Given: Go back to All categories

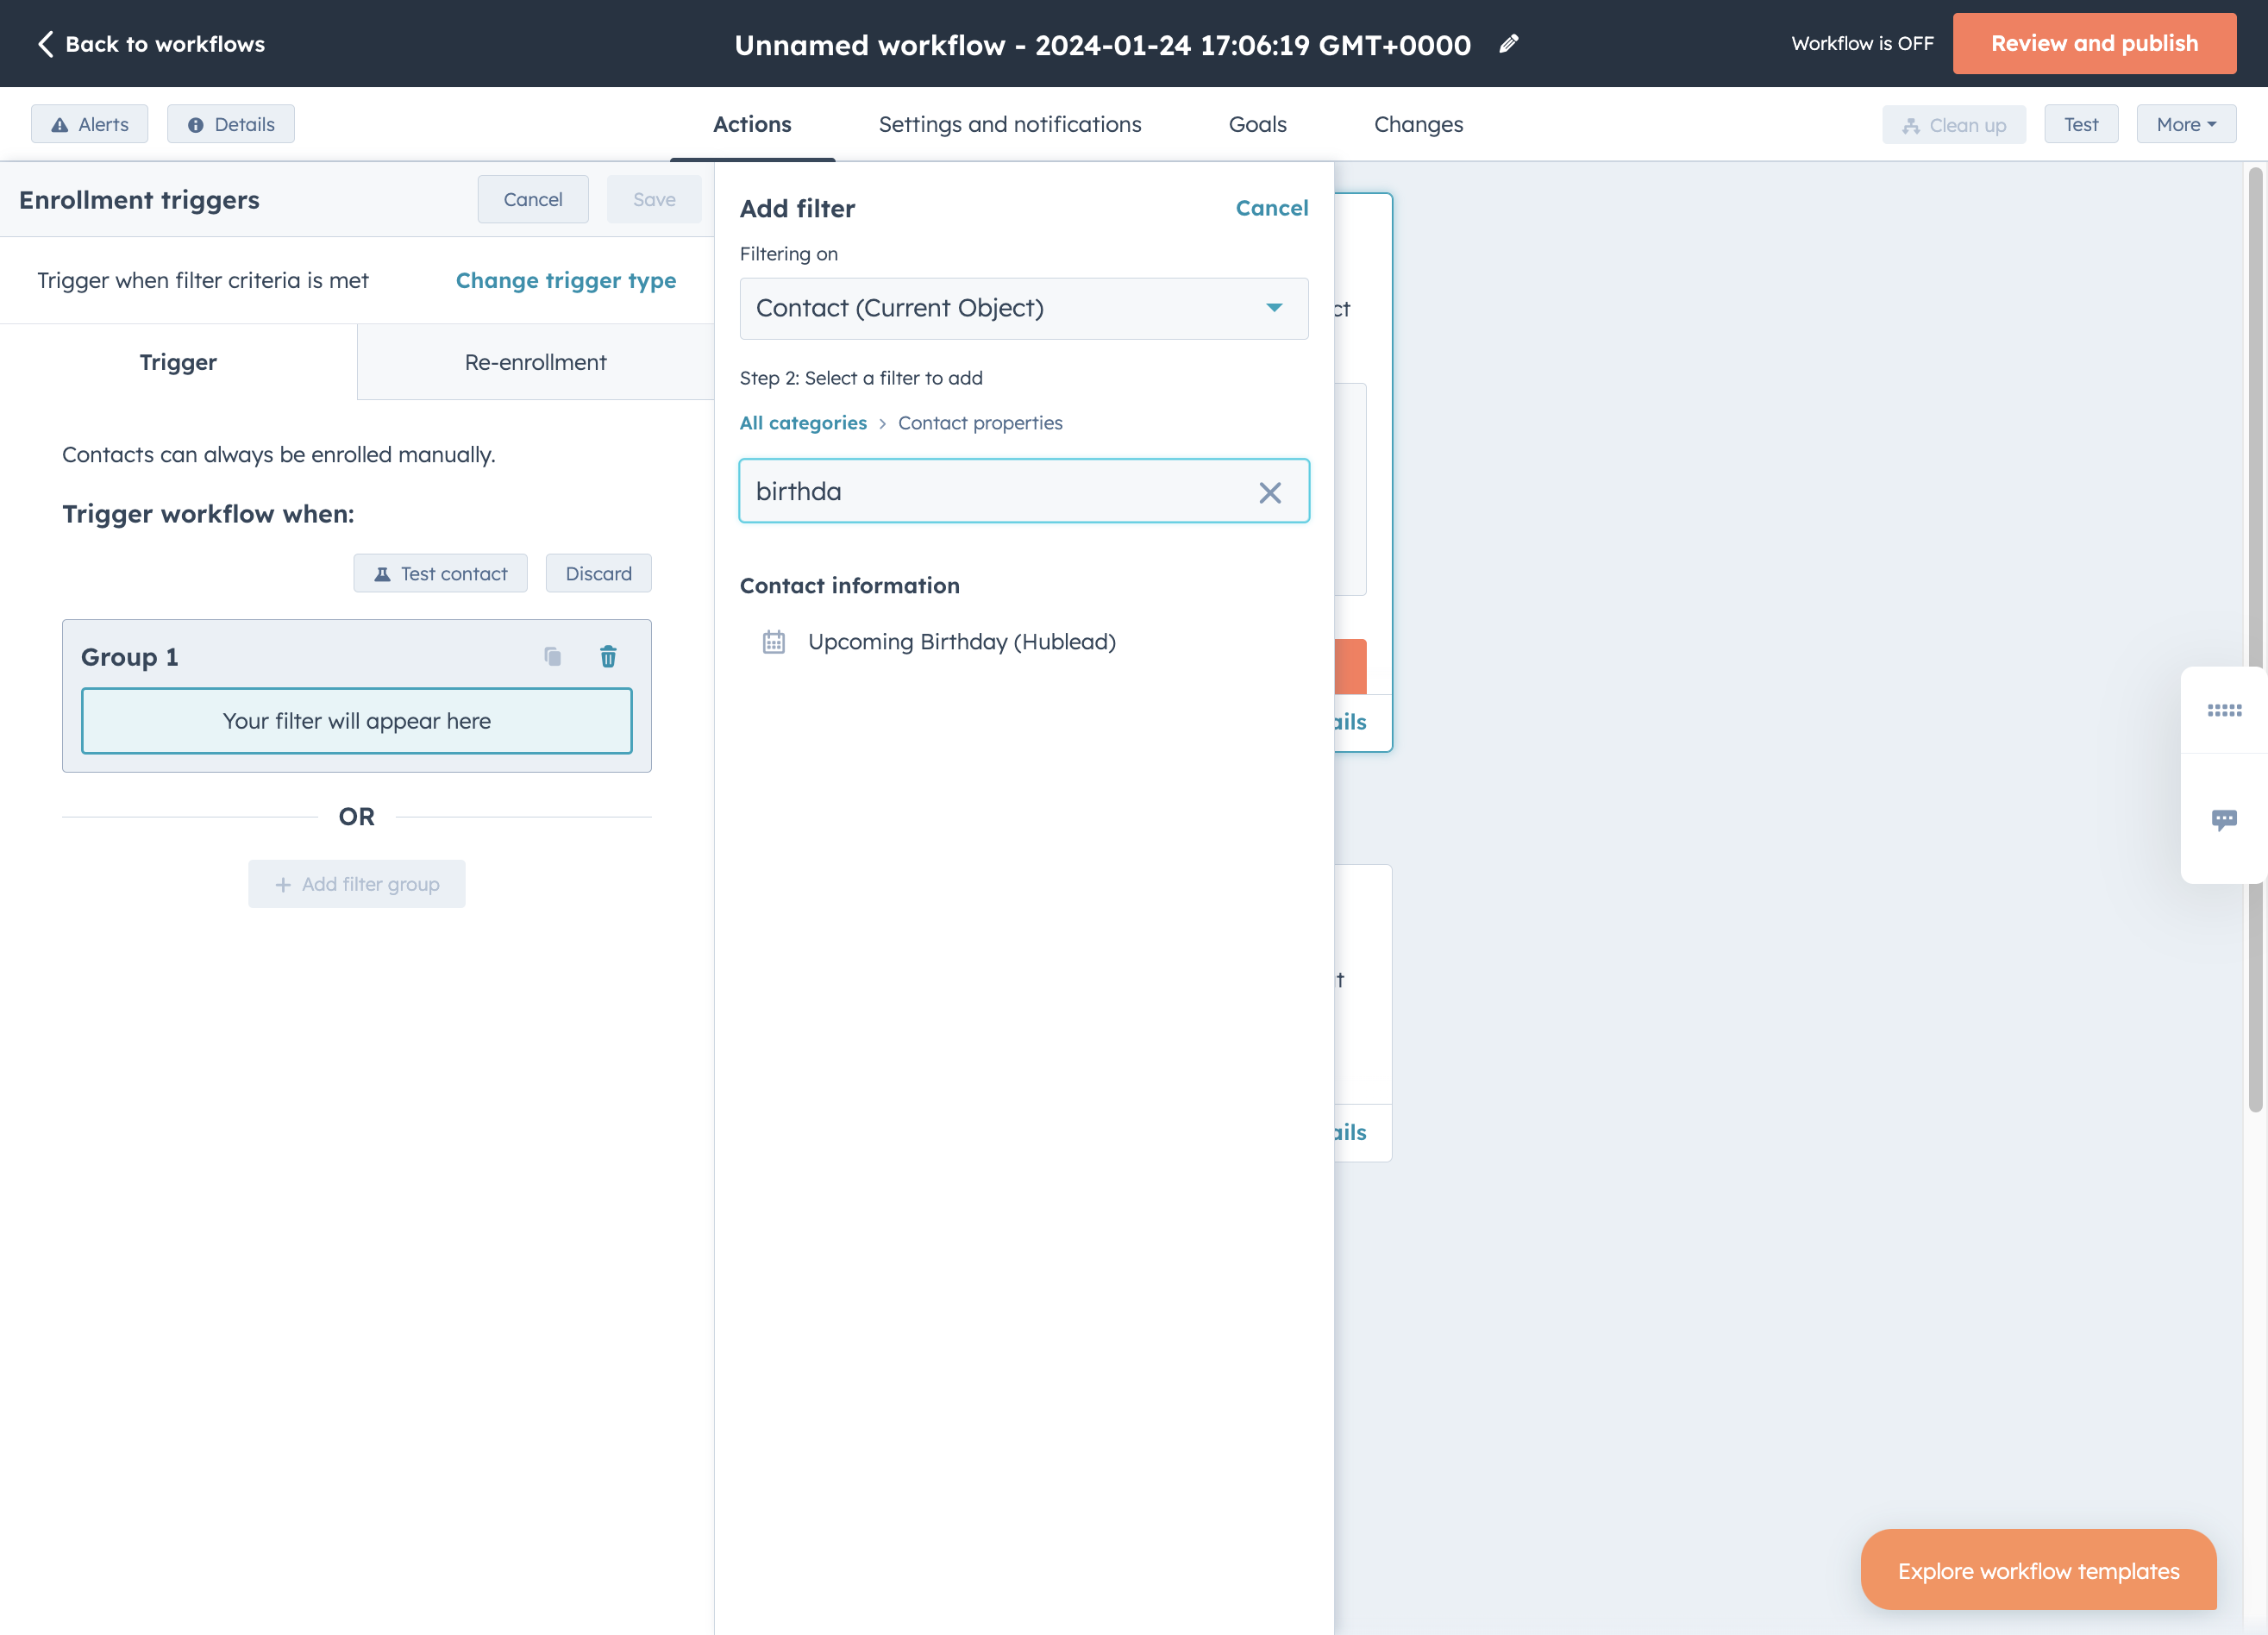Looking at the screenshot, I should click(x=803, y=423).
